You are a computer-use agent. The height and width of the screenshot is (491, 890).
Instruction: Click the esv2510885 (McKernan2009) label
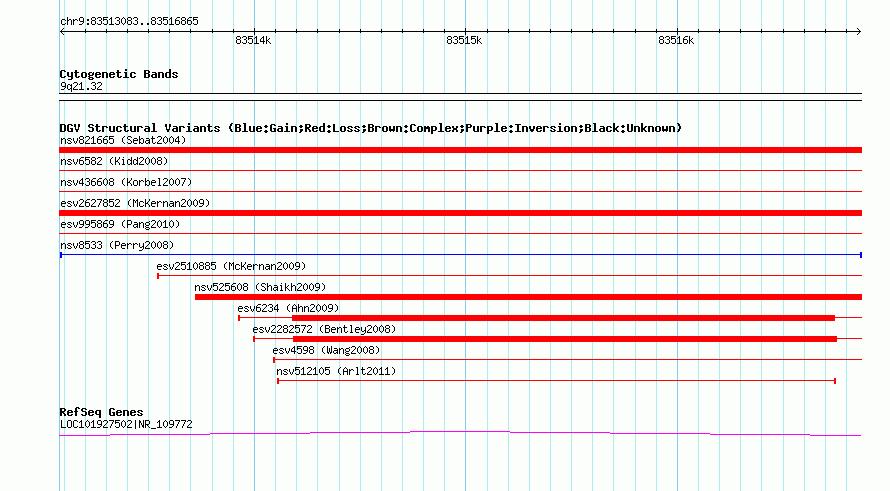click(x=231, y=266)
